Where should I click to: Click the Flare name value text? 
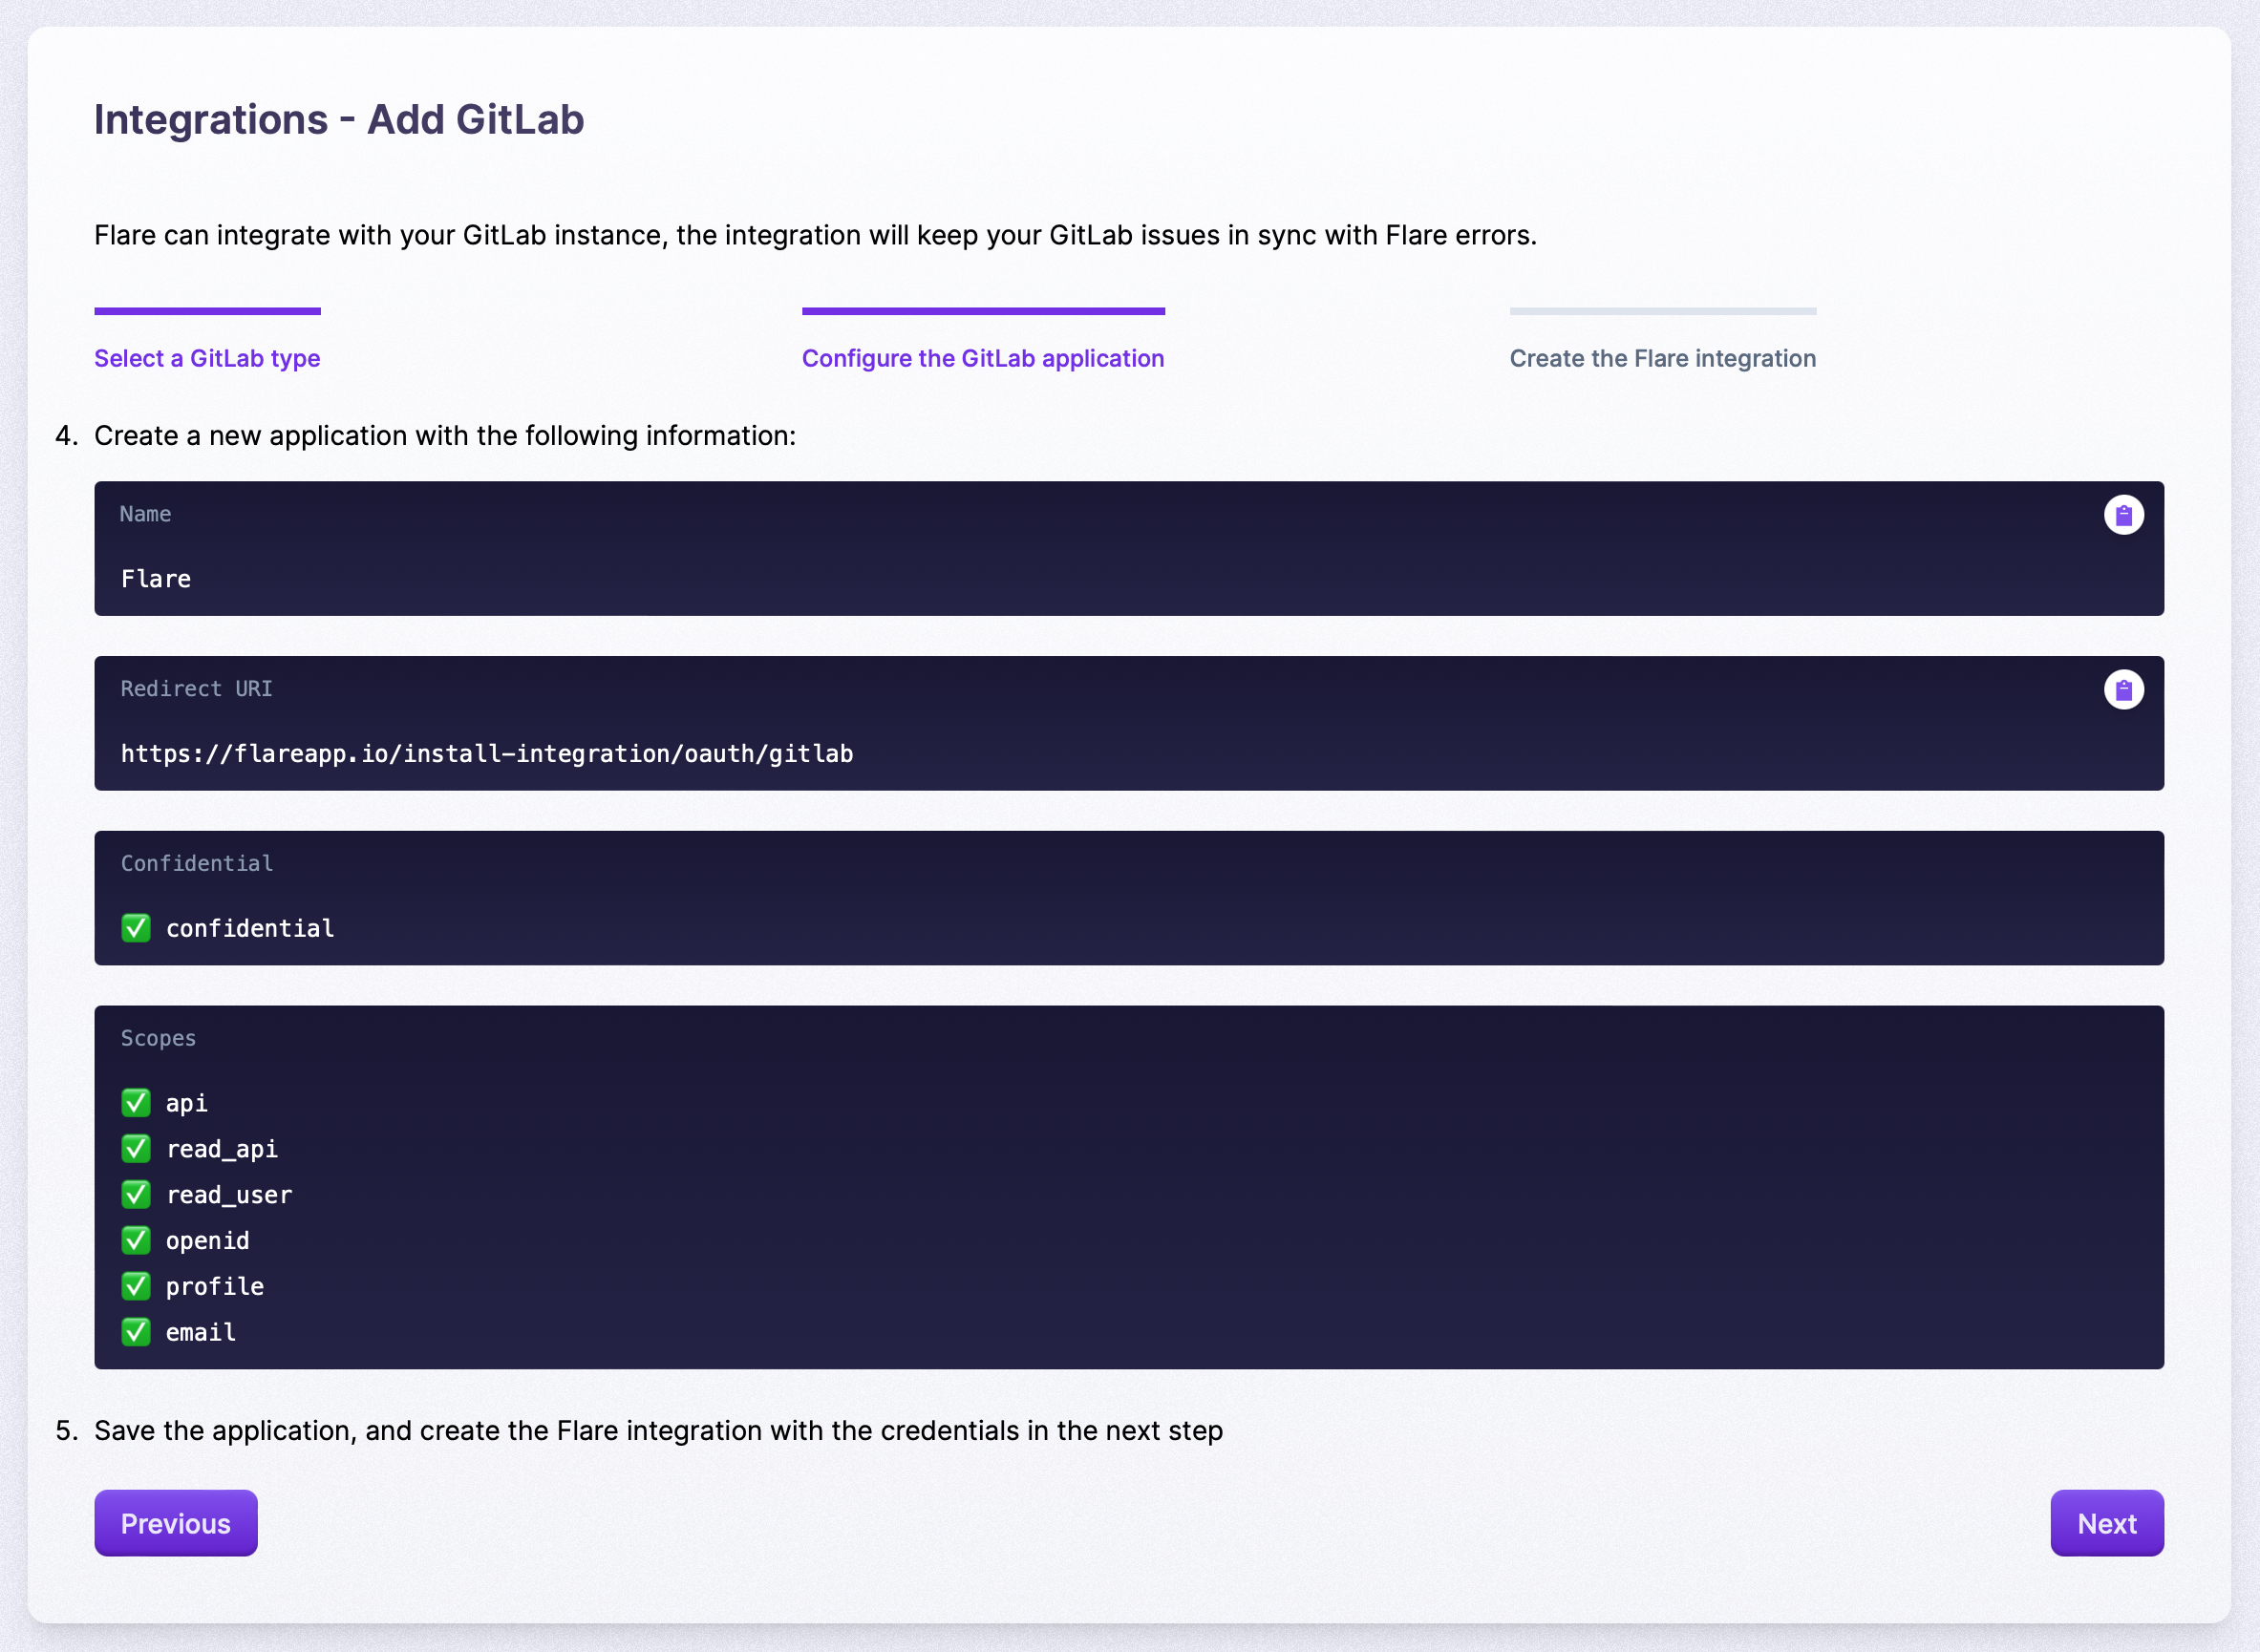point(156,579)
